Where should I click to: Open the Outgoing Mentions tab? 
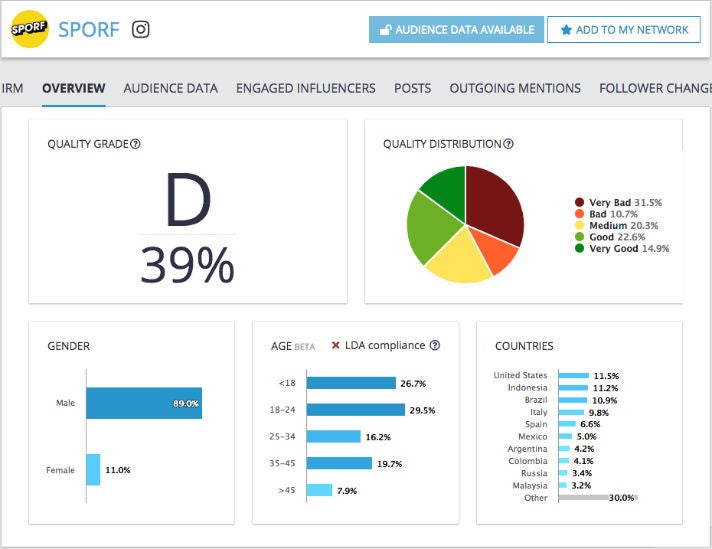[x=515, y=88]
